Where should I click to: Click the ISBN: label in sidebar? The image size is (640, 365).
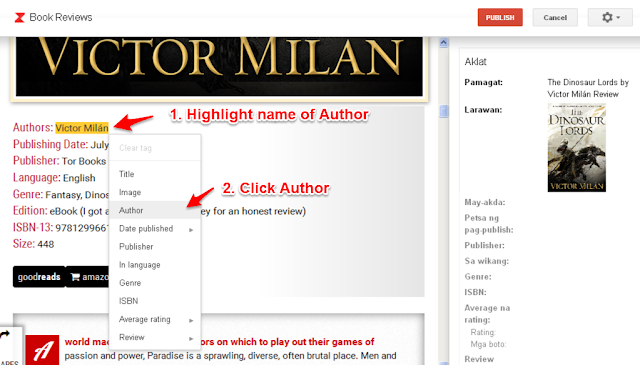476,292
